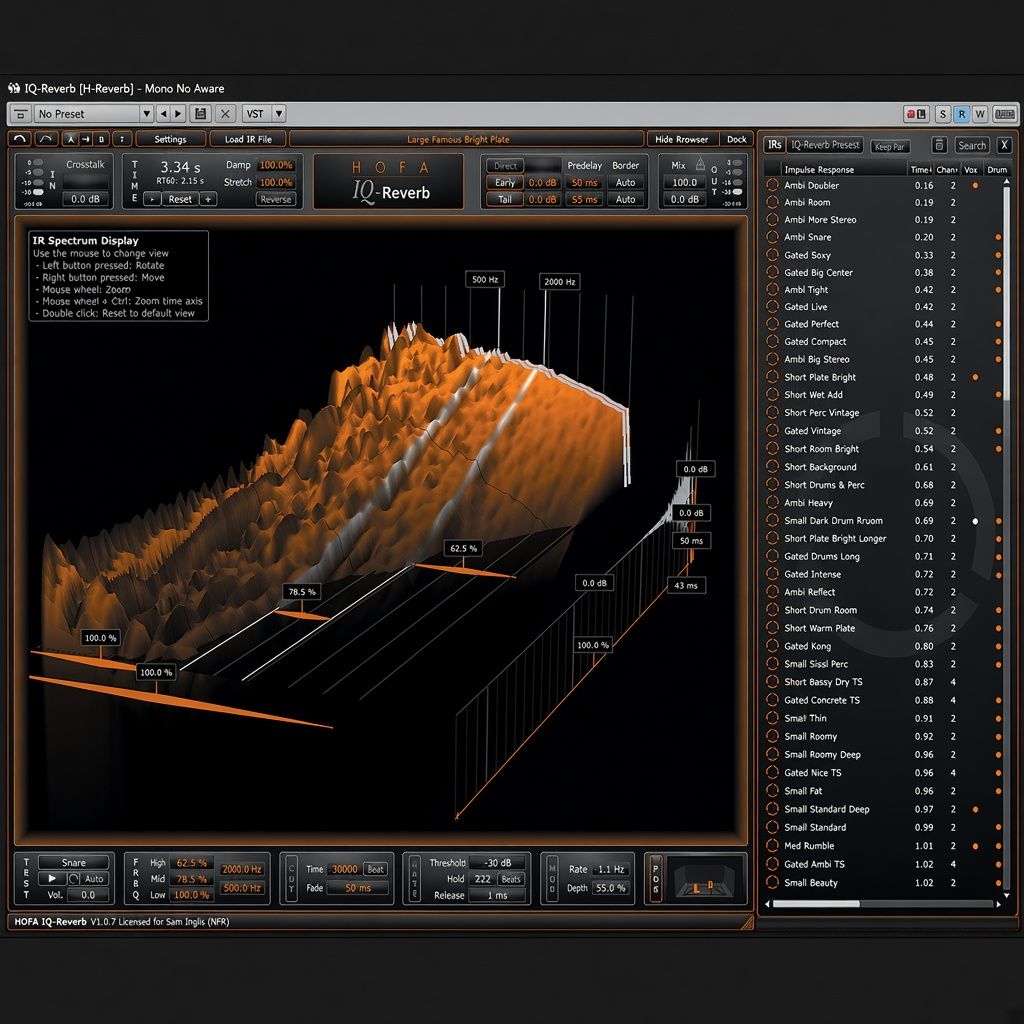Image resolution: width=1024 pixels, height=1024 pixels.
Task: Open the Settings button
Action: [x=170, y=139]
